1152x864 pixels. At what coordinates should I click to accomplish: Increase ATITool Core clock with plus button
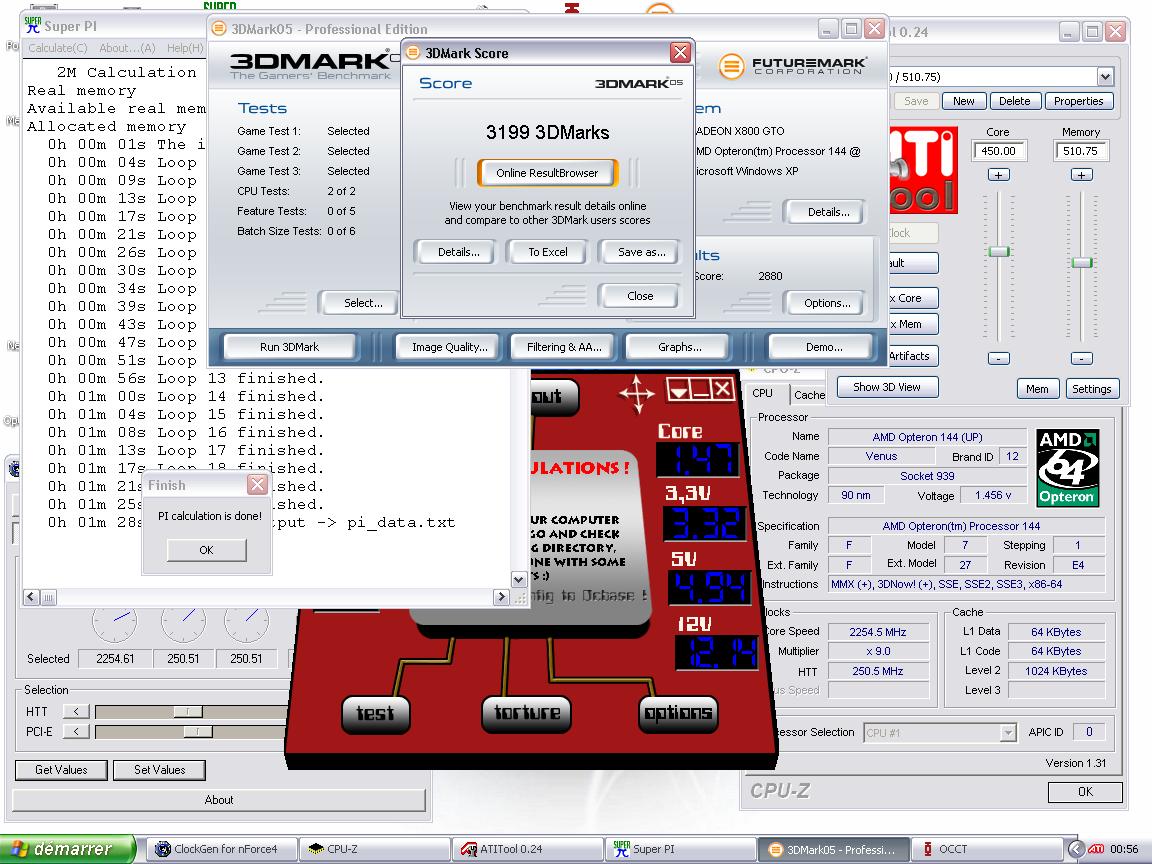point(998,175)
